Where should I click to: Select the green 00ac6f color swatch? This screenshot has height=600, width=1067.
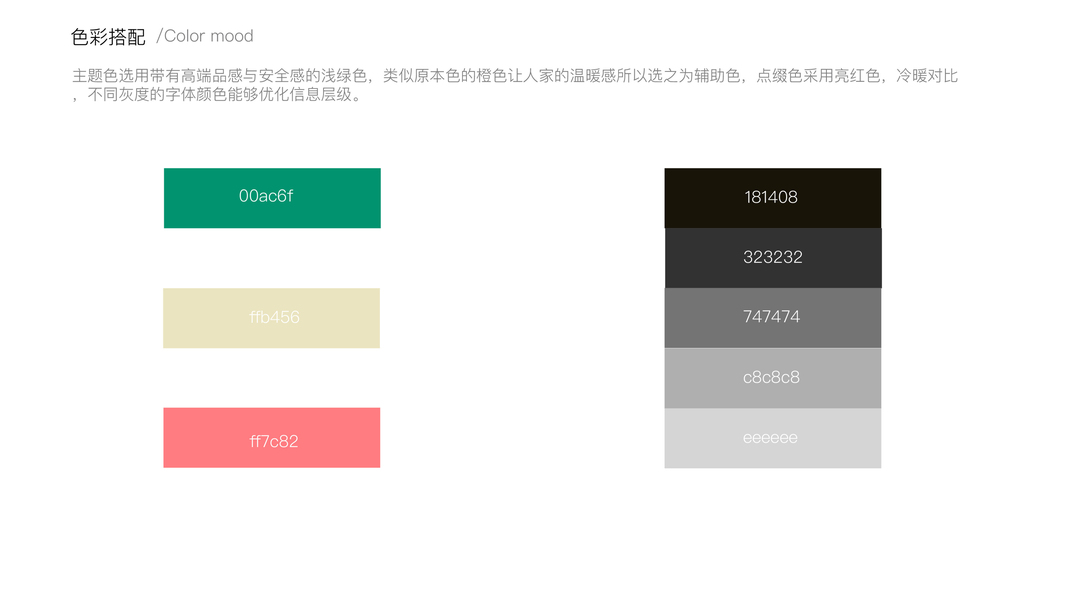272,198
